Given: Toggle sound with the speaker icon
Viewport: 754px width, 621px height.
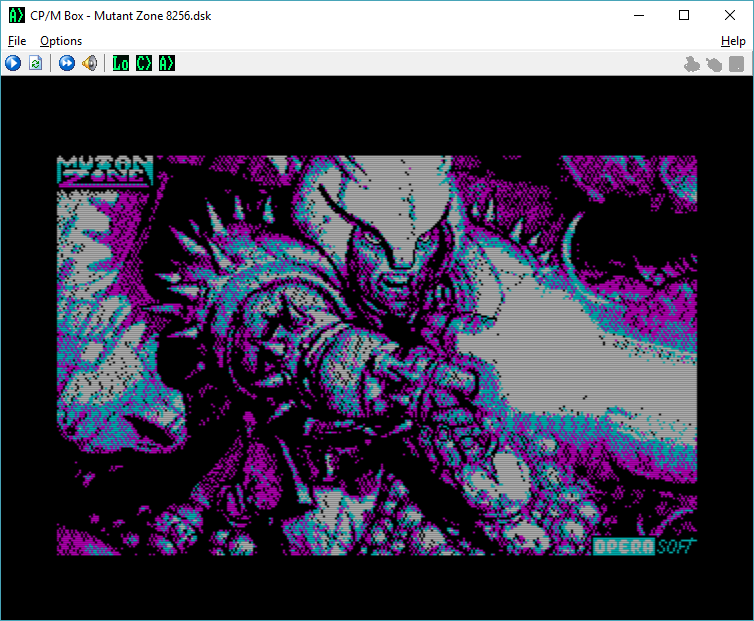Looking at the screenshot, I should 89,63.
